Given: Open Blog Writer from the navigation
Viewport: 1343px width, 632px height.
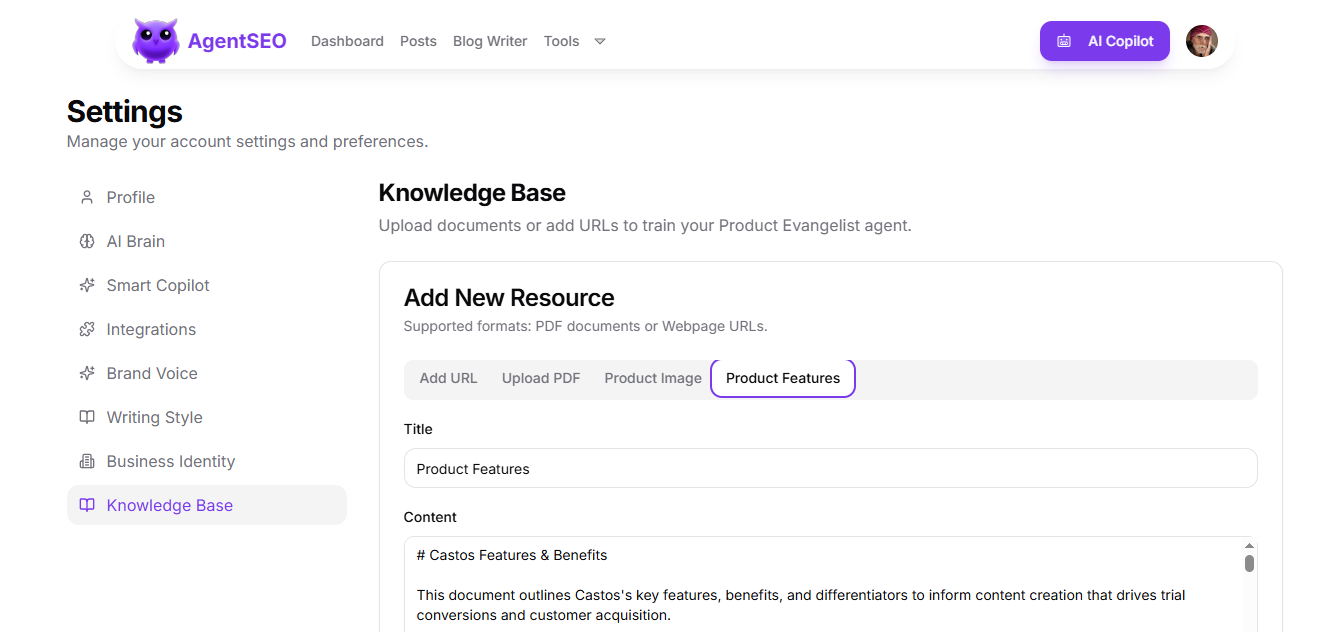Looking at the screenshot, I should click(x=489, y=41).
